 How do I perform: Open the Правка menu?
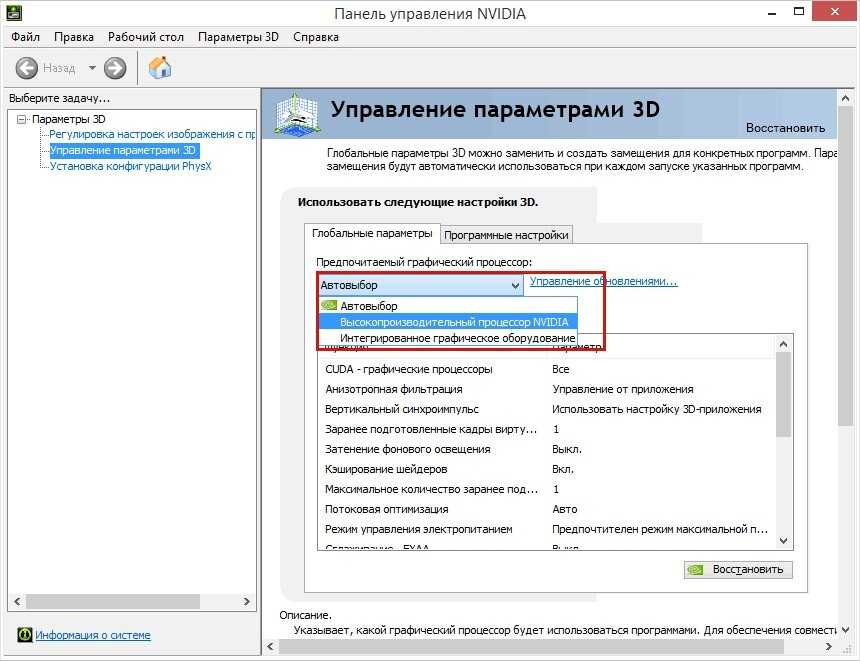tap(73, 37)
